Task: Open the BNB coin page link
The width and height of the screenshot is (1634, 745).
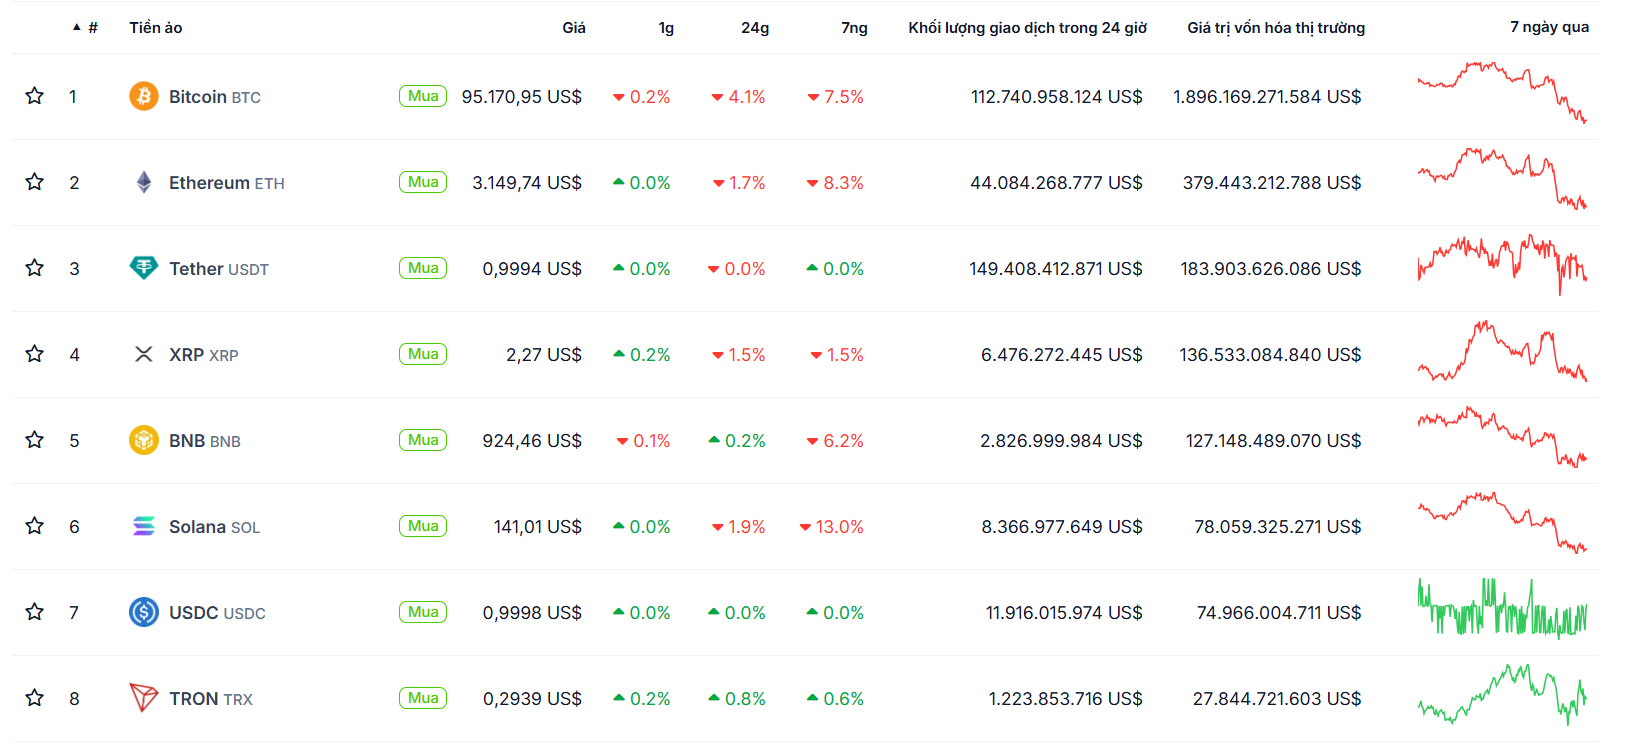Action: pyautogui.click(x=205, y=441)
